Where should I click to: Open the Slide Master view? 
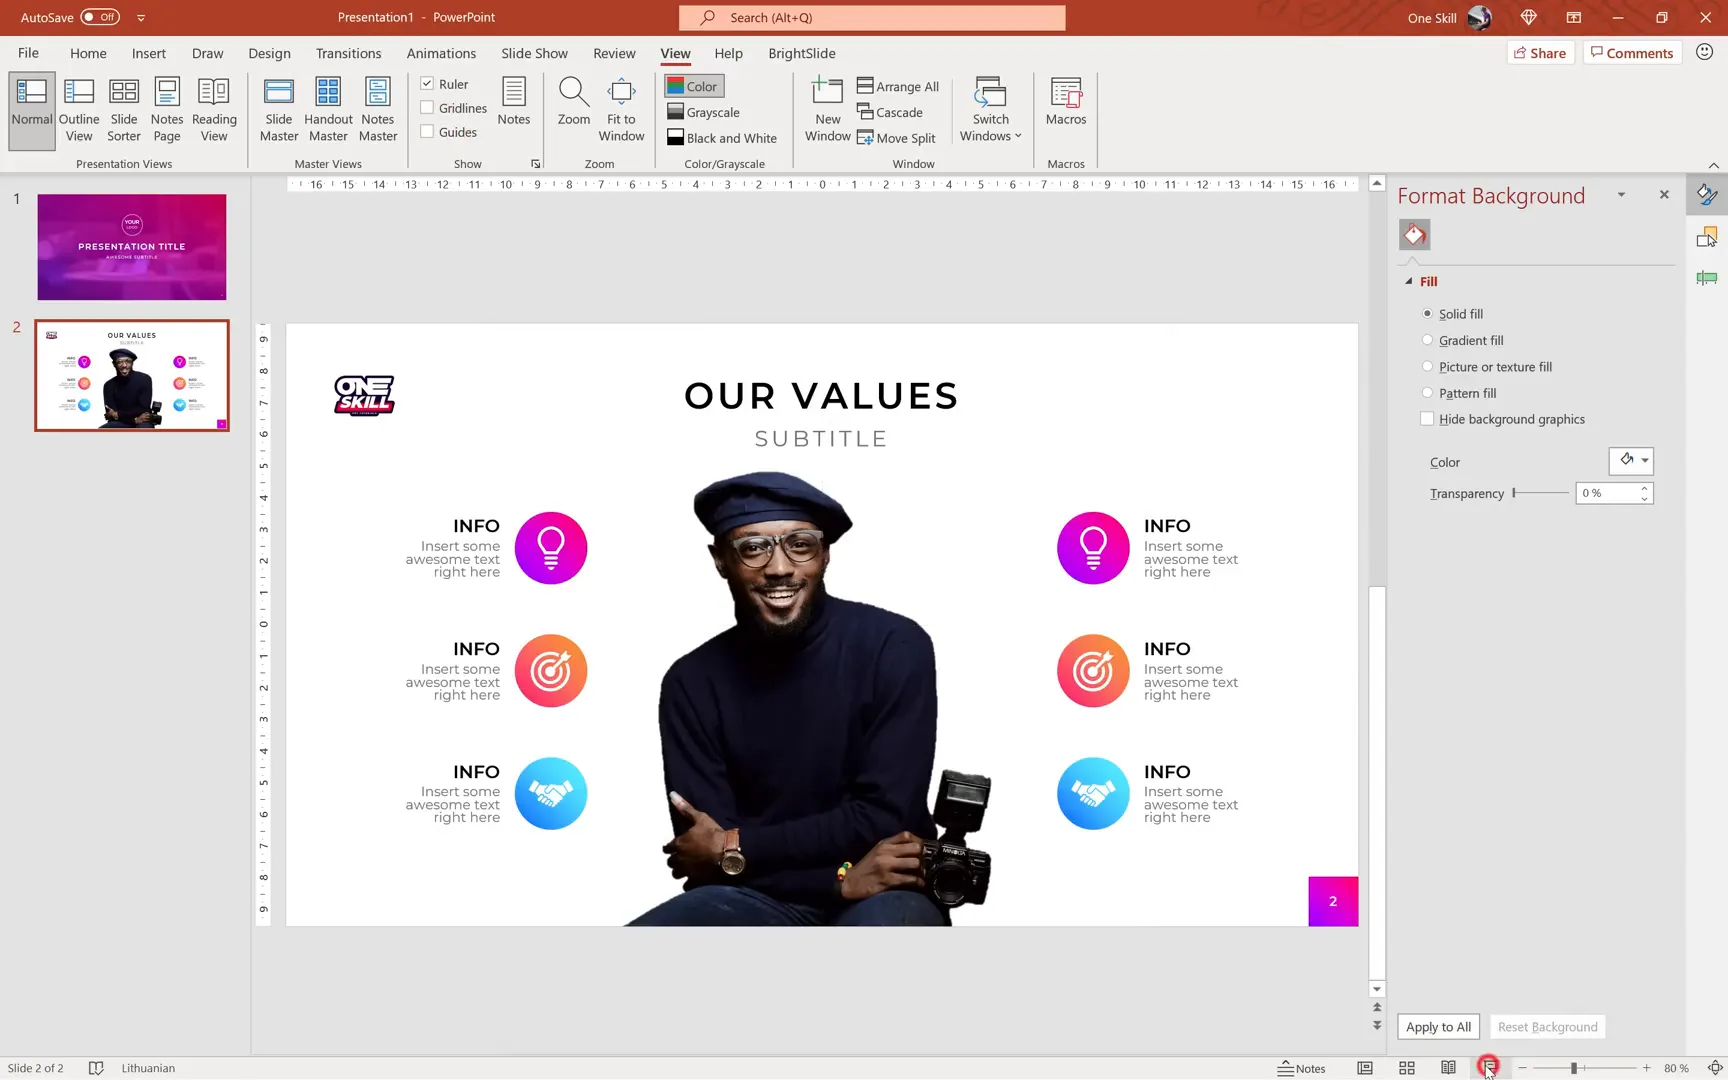click(279, 110)
